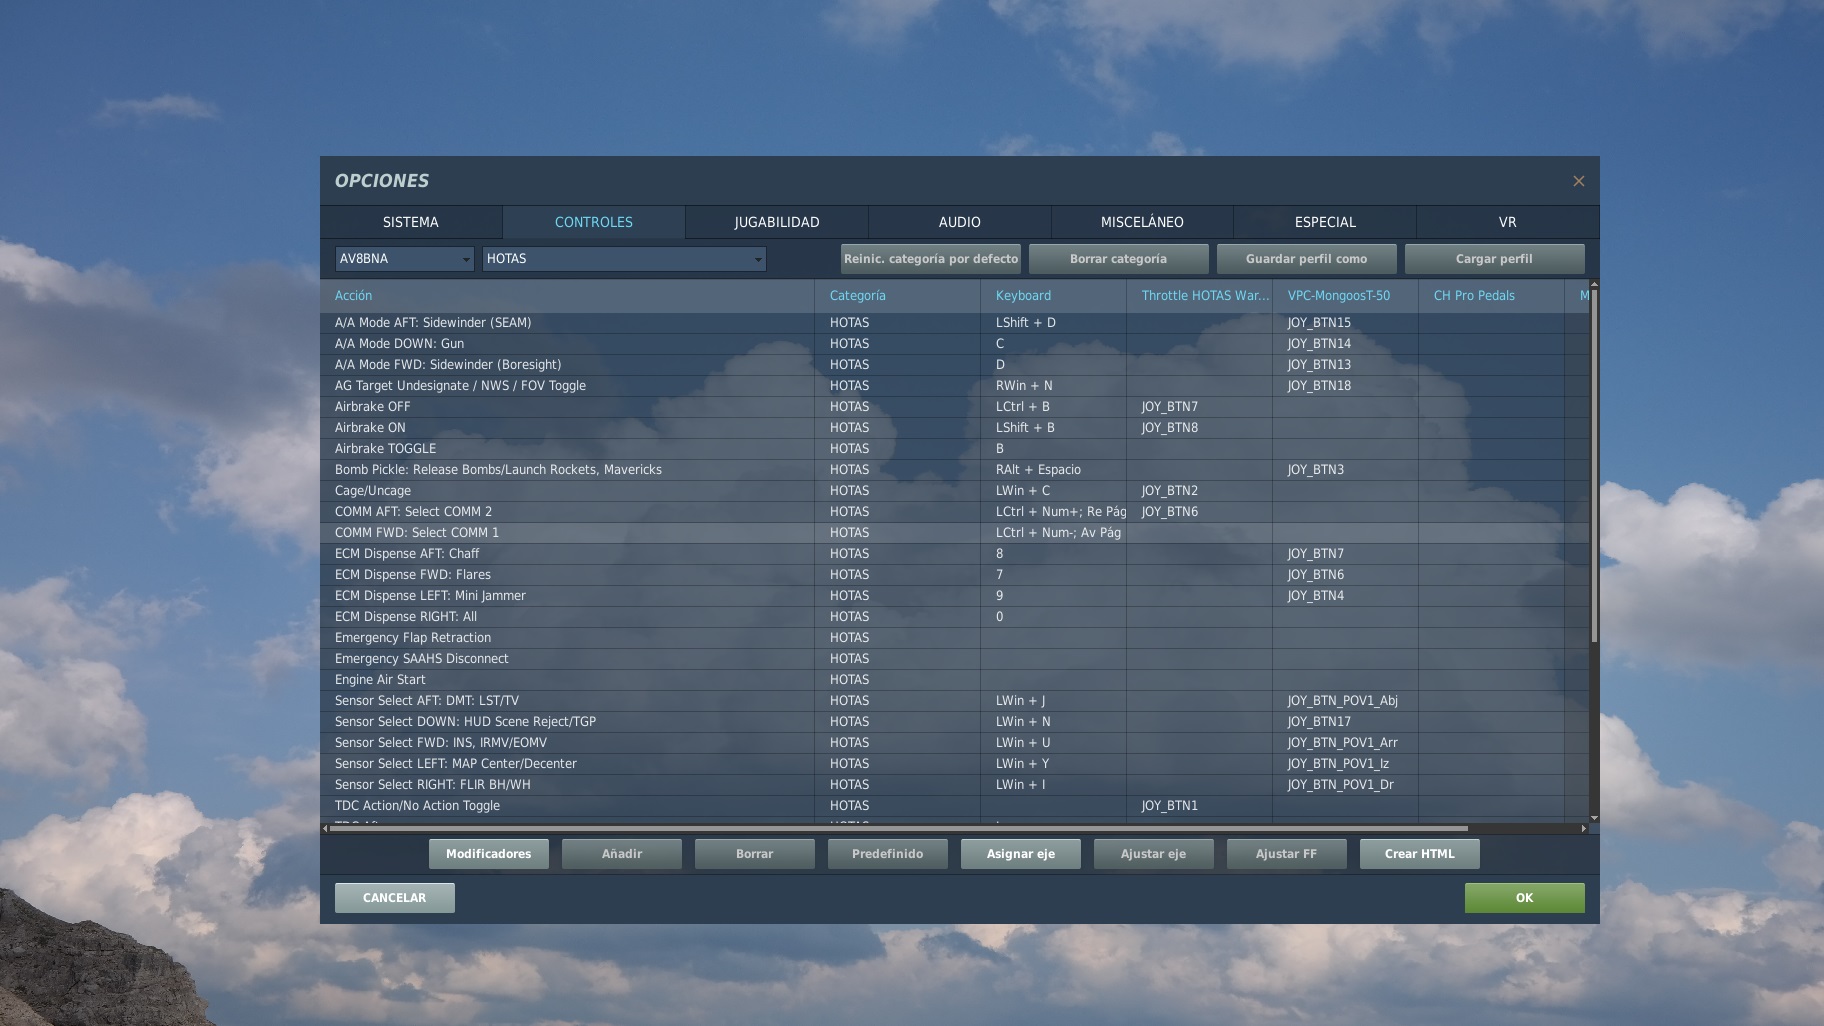Viewport: 1824px width, 1026px height.
Task: Click the scroll-up arrow of the vertical scrollbar
Action: click(1594, 285)
